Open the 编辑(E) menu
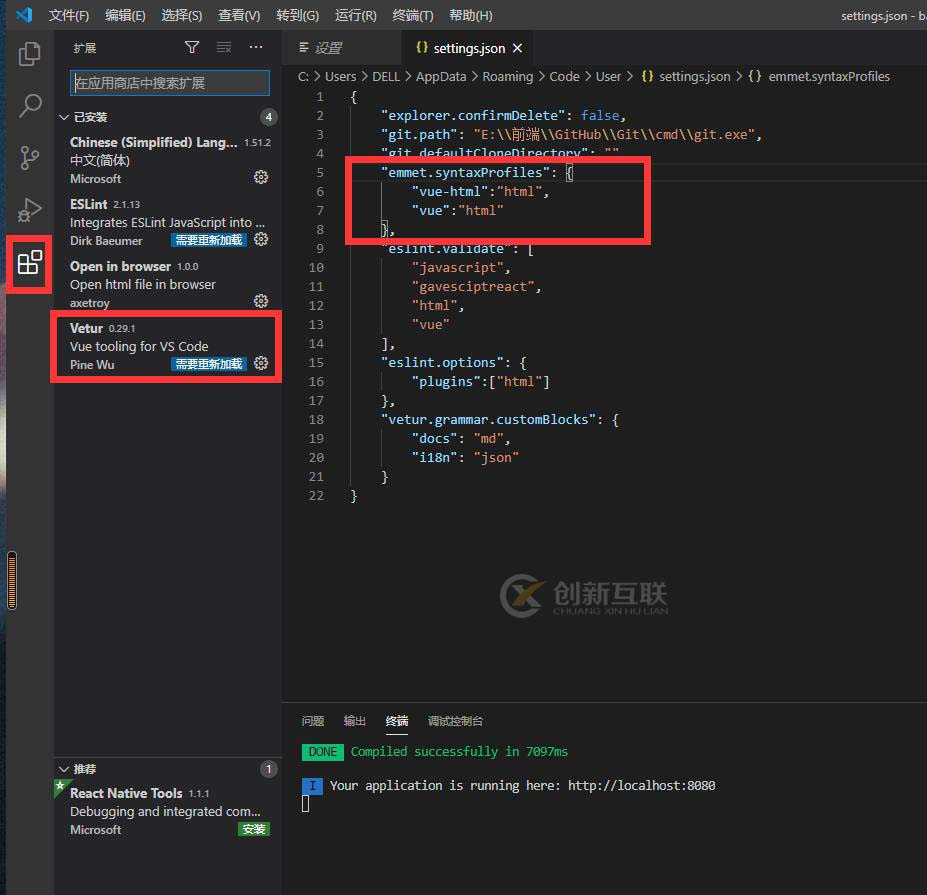 pos(125,15)
